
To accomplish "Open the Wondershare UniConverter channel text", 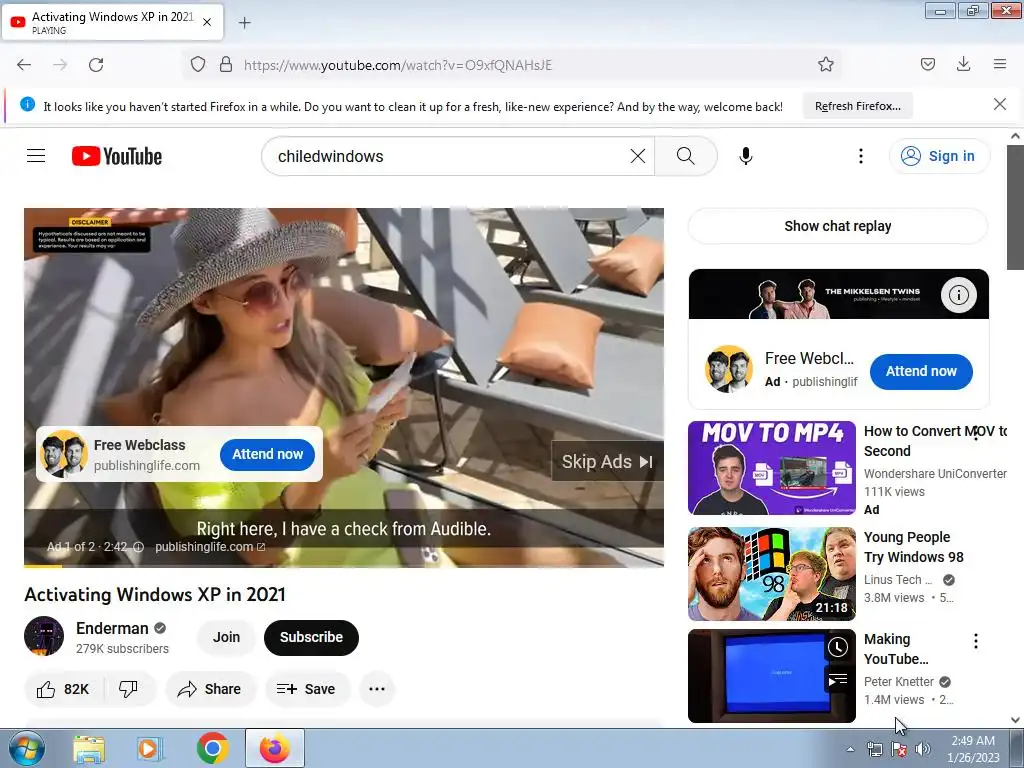I will (935, 473).
